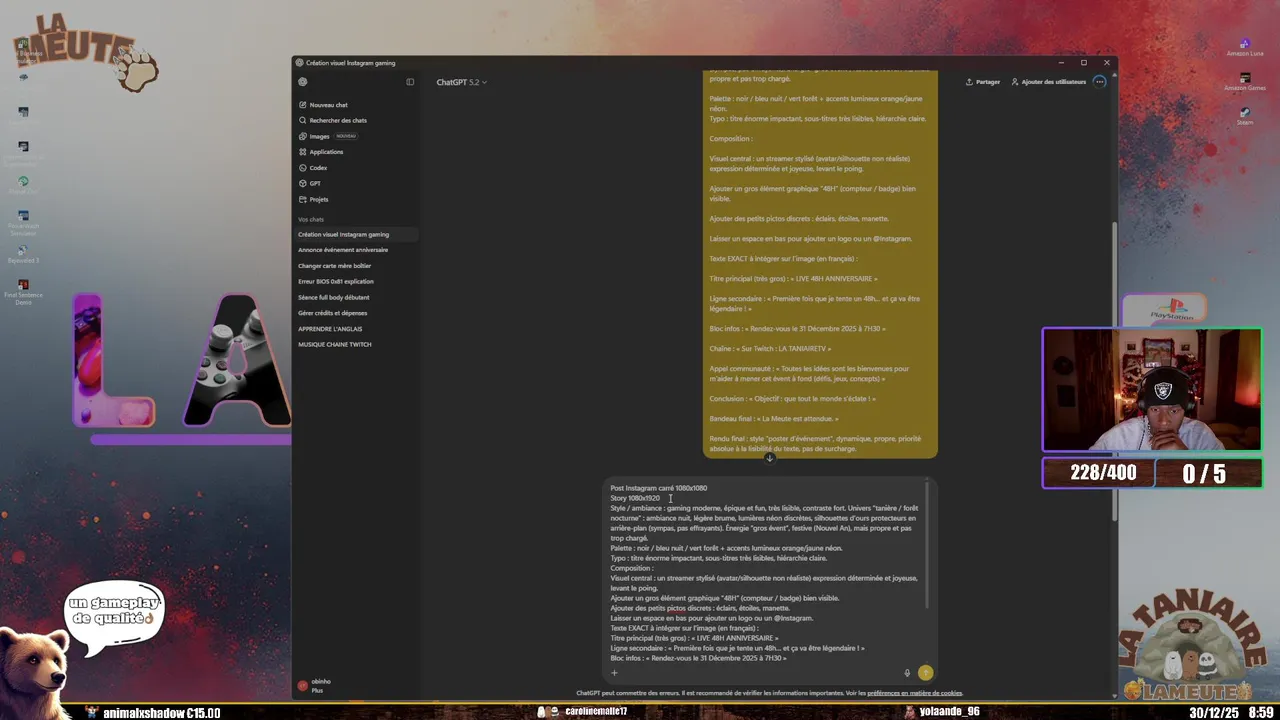Screen dimensions: 1280x720
Task: Click the 'Vos chats' section header
Action: point(311,219)
